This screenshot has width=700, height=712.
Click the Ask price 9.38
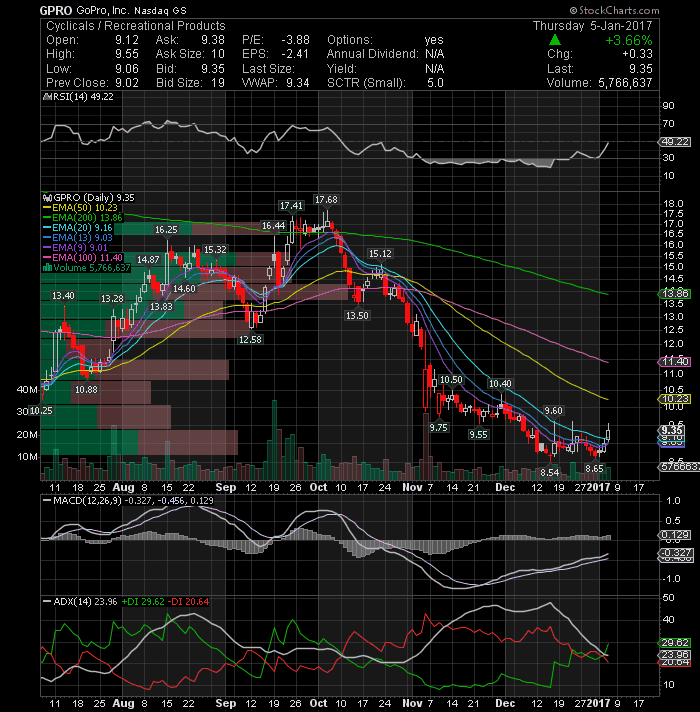213,40
